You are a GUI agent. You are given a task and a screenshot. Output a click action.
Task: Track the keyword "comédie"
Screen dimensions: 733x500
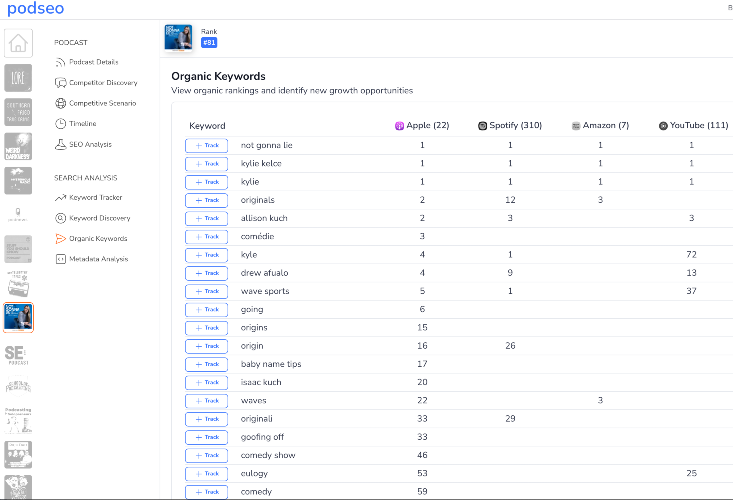[207, 237]
